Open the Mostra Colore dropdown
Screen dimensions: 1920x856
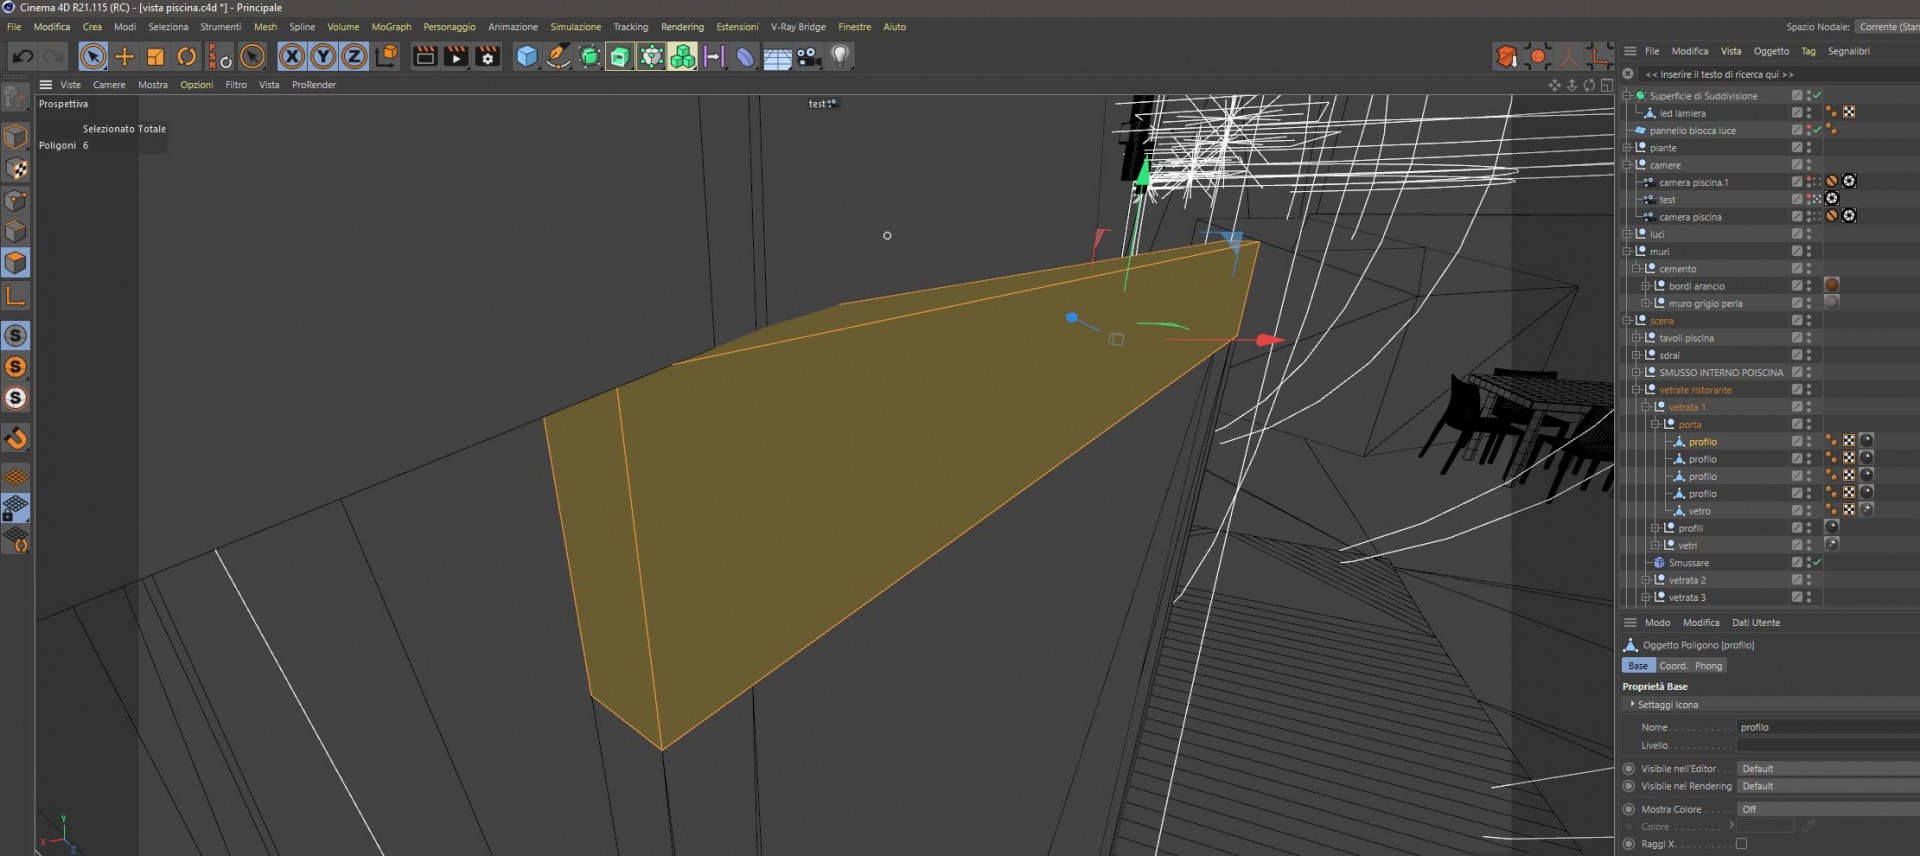point(1827,809)
